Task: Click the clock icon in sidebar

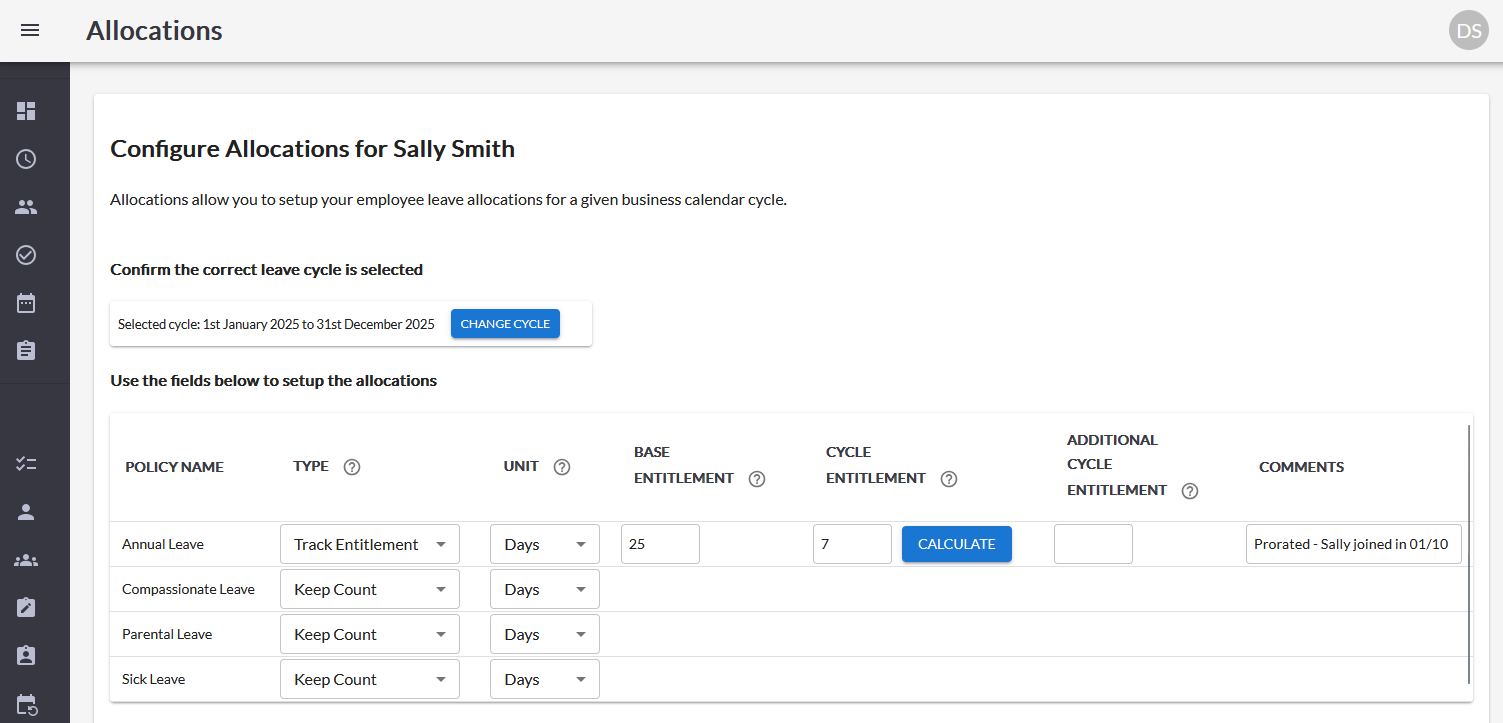Action: [x=26, y=159]
